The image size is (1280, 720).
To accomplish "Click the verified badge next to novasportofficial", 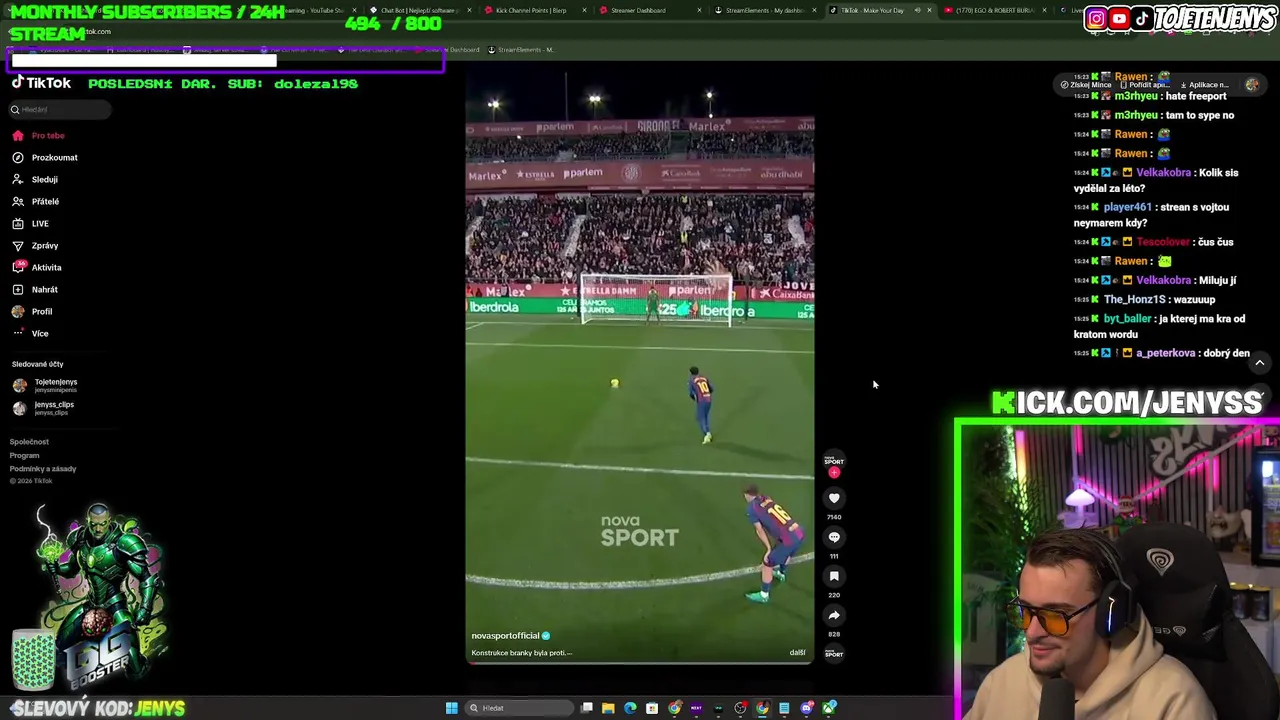I will 546,635.
